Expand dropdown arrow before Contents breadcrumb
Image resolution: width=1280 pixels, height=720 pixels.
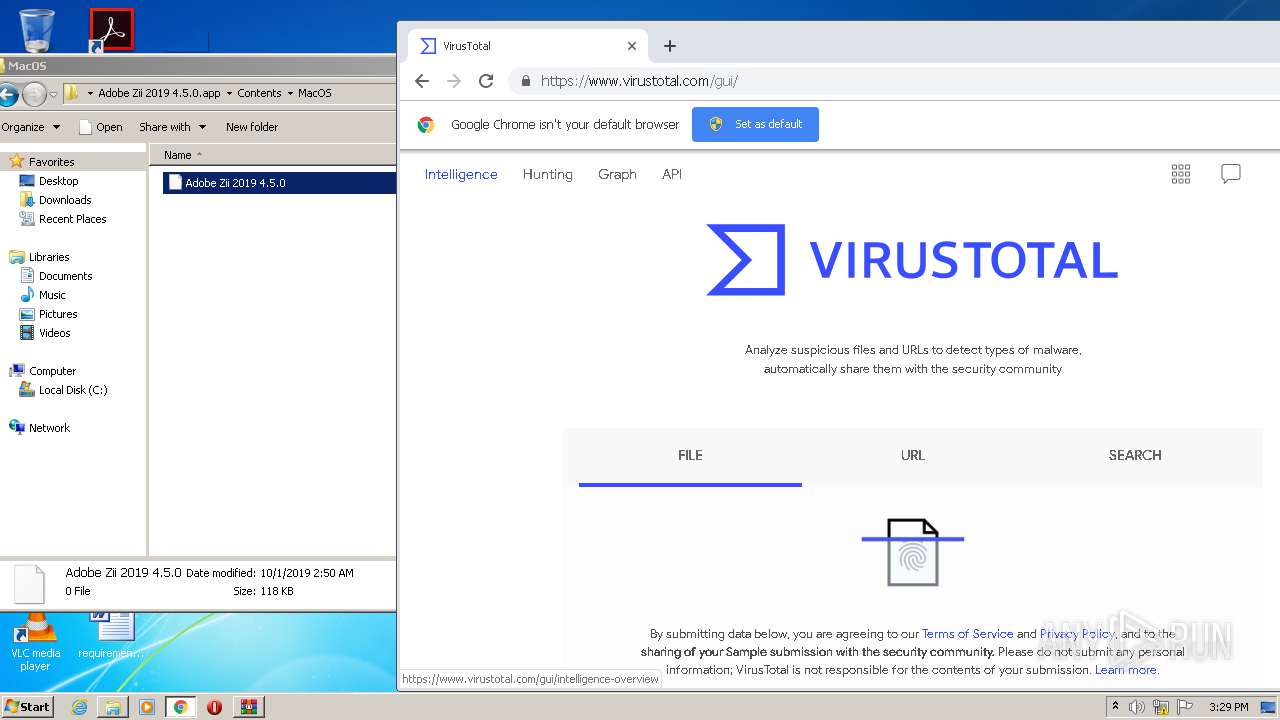(x=229, y=93)
